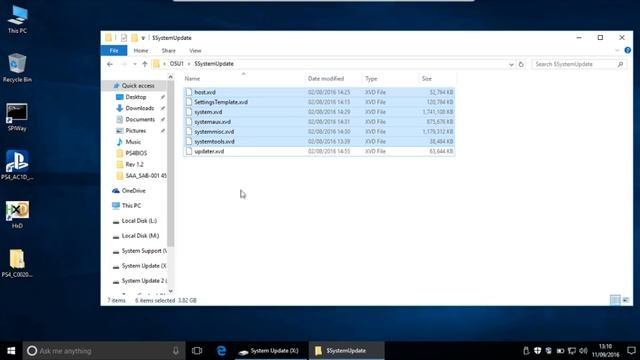
Task: Select the systemmisc.xvd file
Action: [x=319, y=131]
